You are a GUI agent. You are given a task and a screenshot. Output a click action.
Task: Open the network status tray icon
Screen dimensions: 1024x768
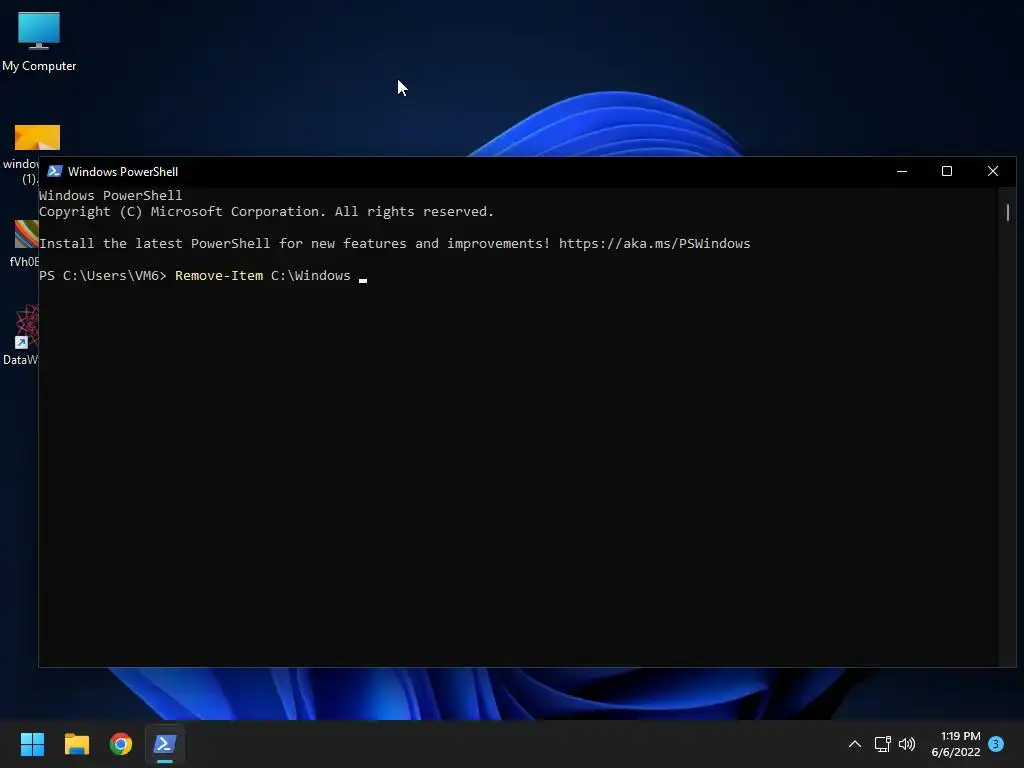tap(882, 744)
